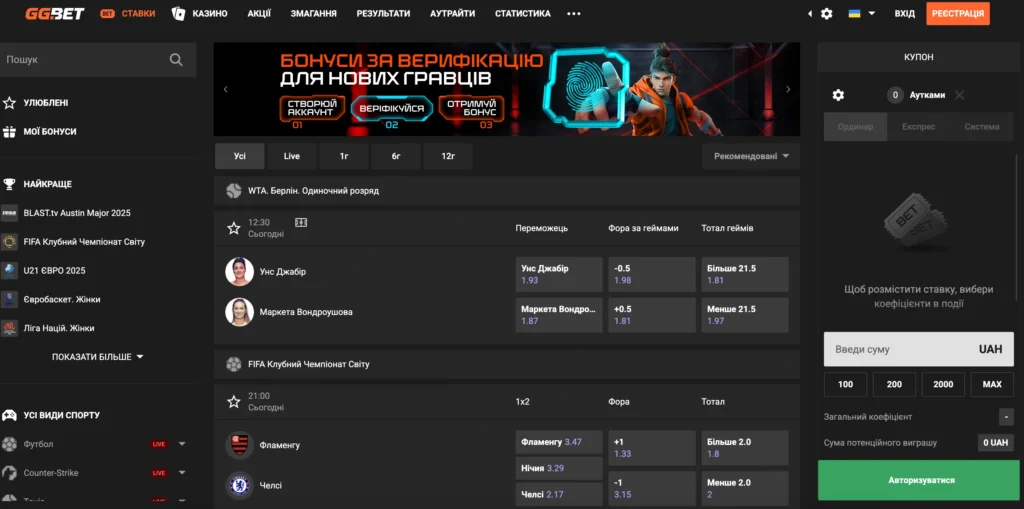The height and width of the screenshot is (509, 1024).
Task: Clear the coupon with the X icon
Action: pos(959,95)
